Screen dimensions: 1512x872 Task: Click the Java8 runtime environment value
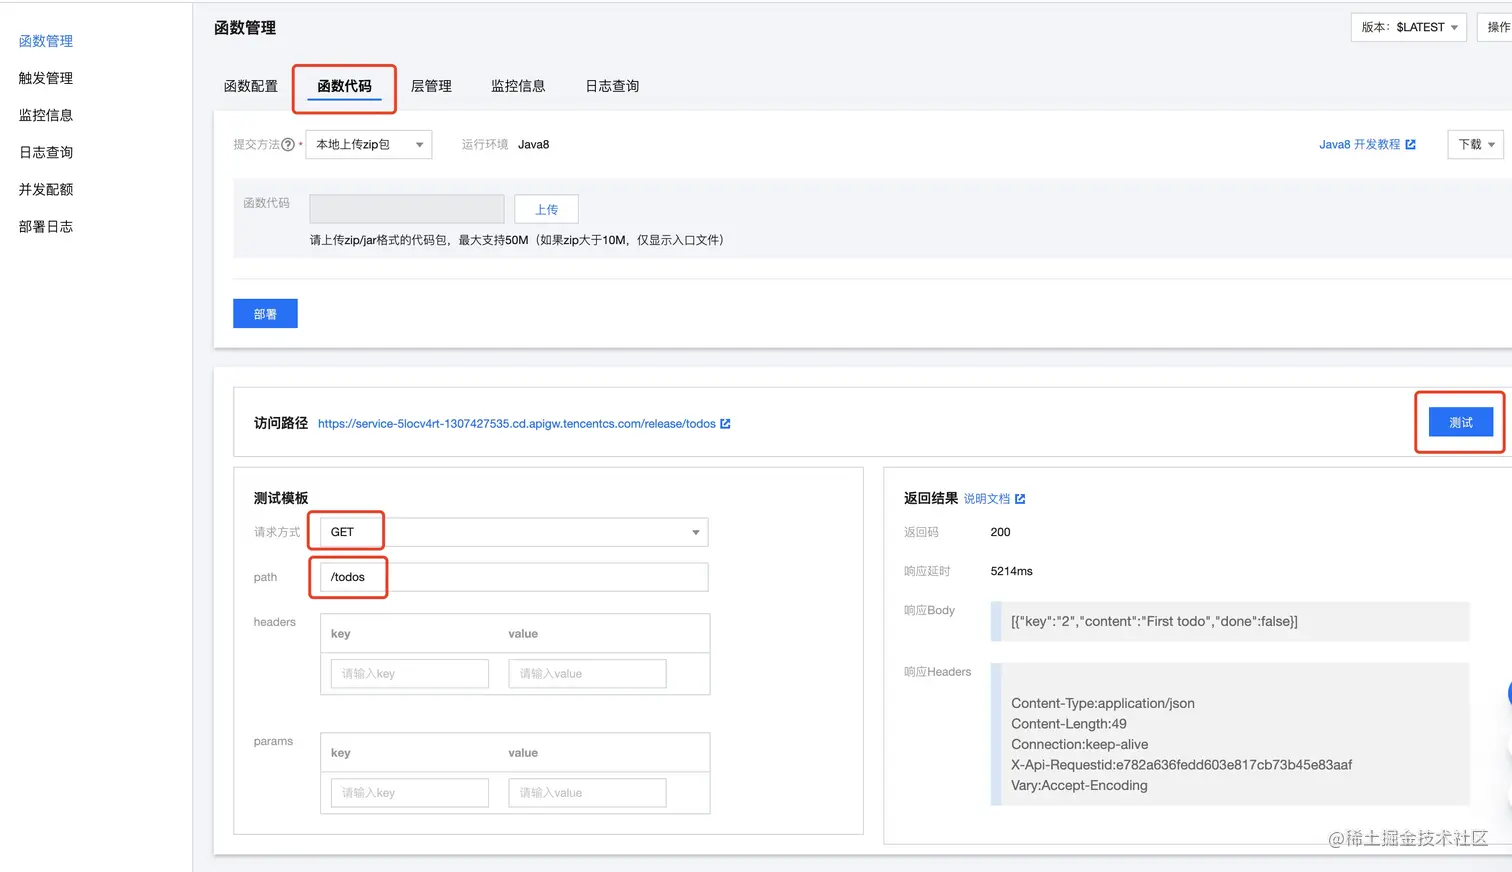tap(533, 145)
